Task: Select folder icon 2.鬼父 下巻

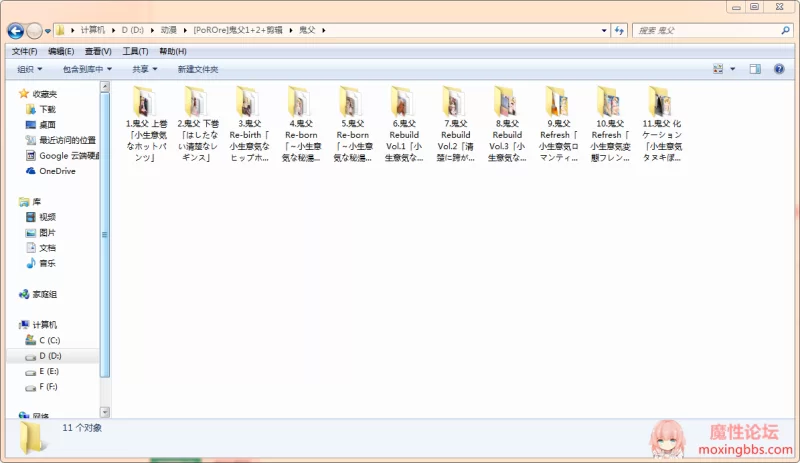Action: pos(196,101)
